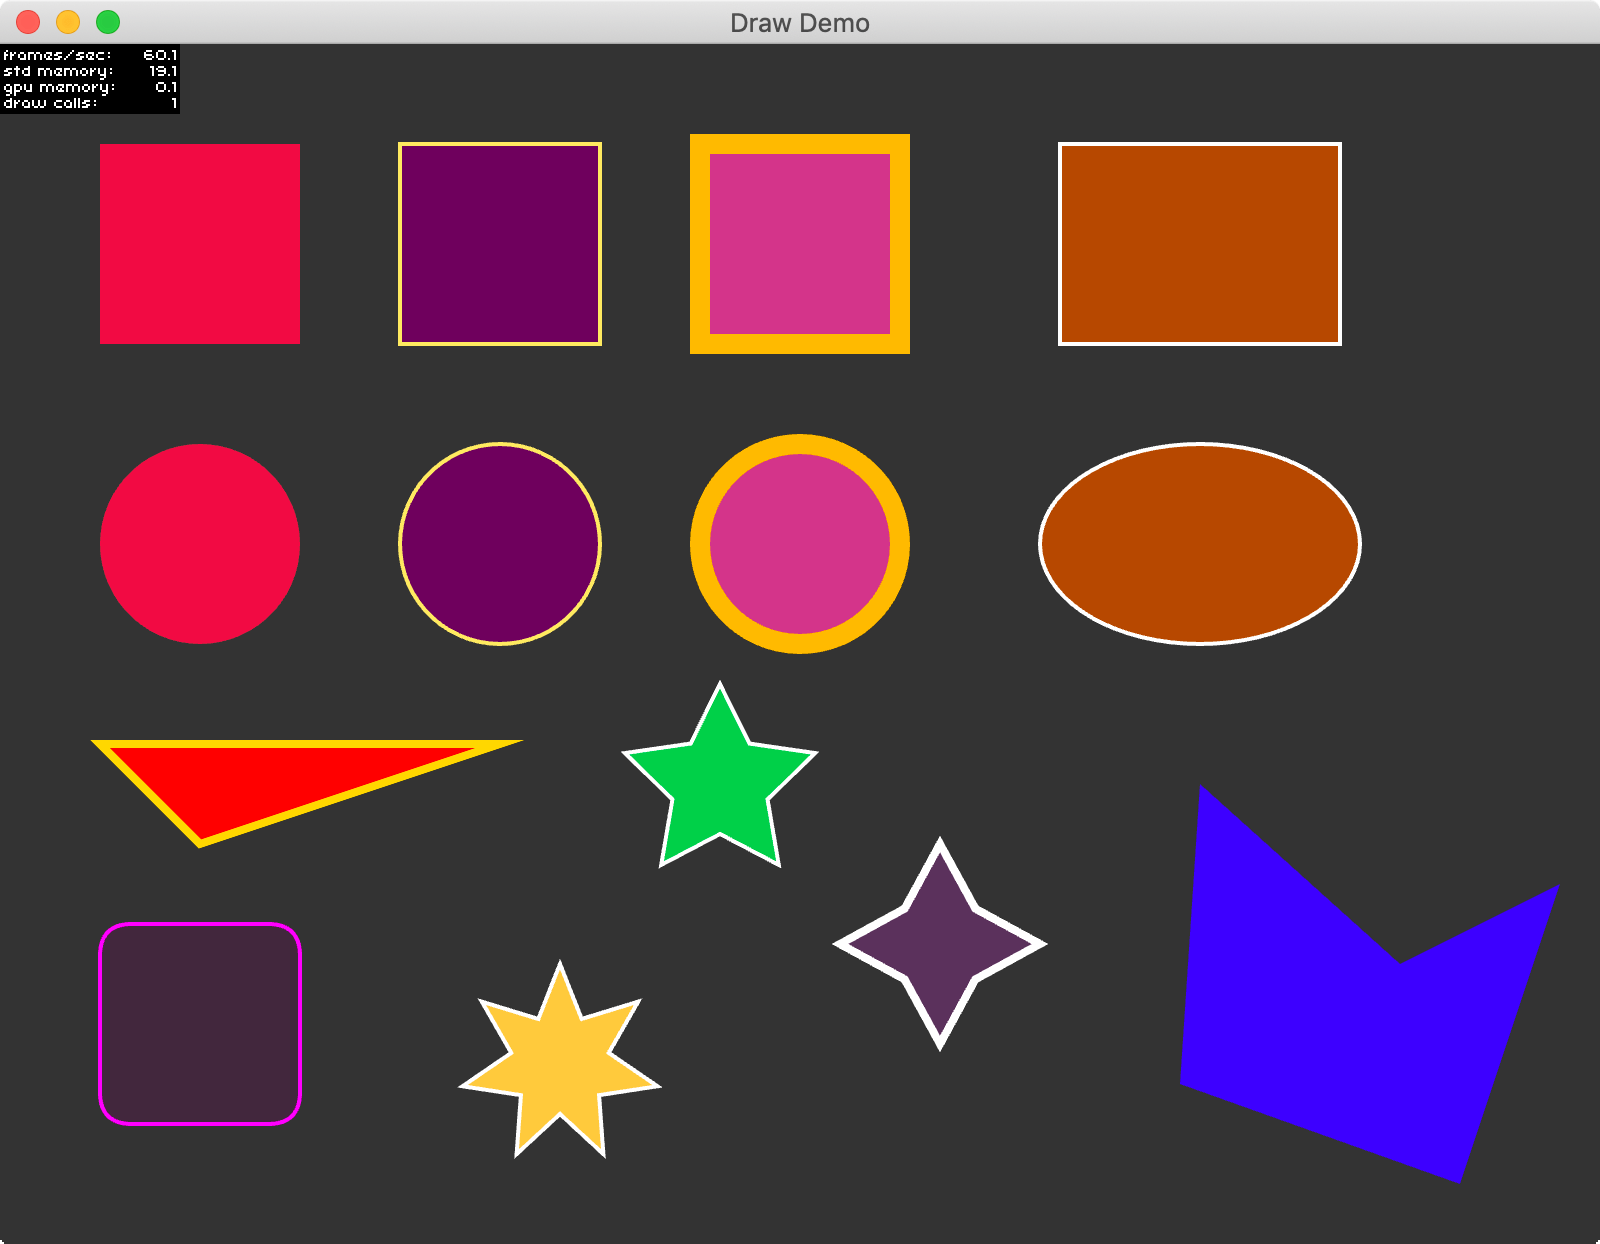Screen dimensions: 1600x1244
Task: Click the solid red square without border
Action: 200,244
